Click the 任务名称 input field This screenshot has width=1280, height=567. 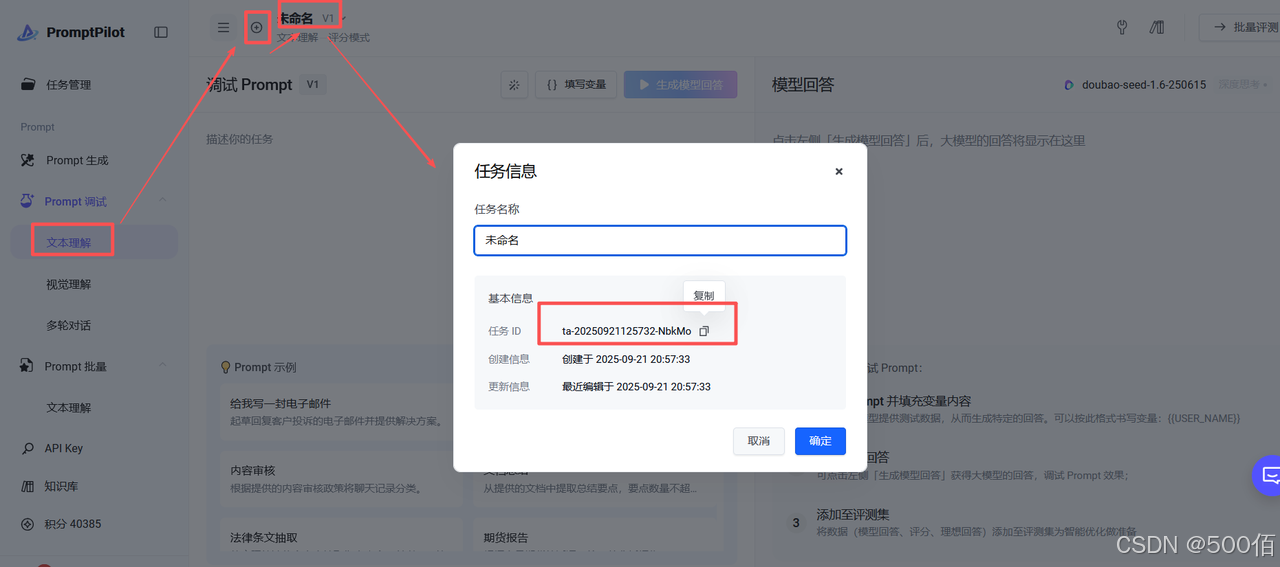point(660,240)
